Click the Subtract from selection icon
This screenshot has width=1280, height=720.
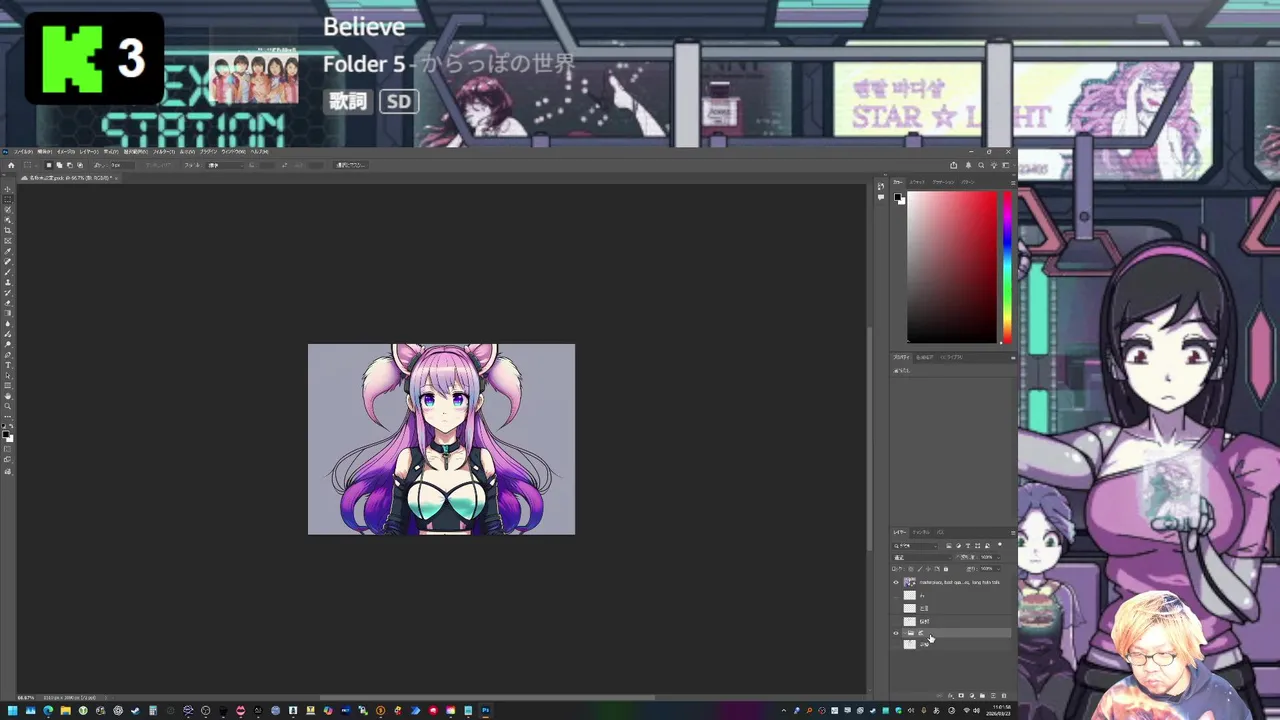70,165
